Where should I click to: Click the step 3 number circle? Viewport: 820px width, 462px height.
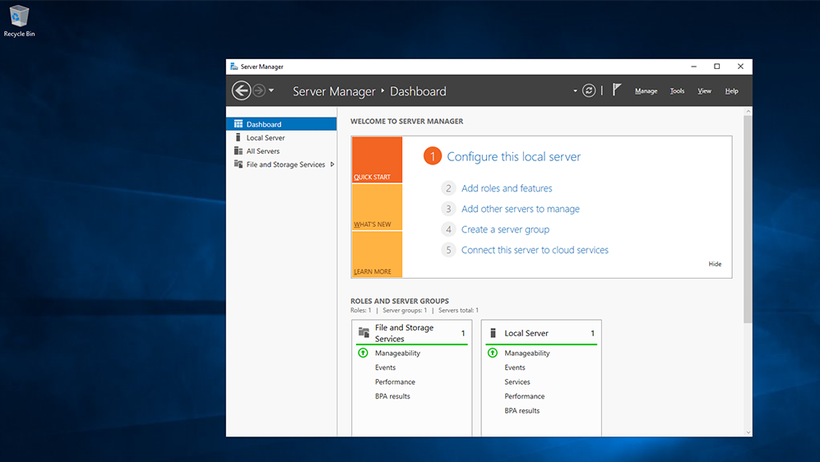[448, 209]
